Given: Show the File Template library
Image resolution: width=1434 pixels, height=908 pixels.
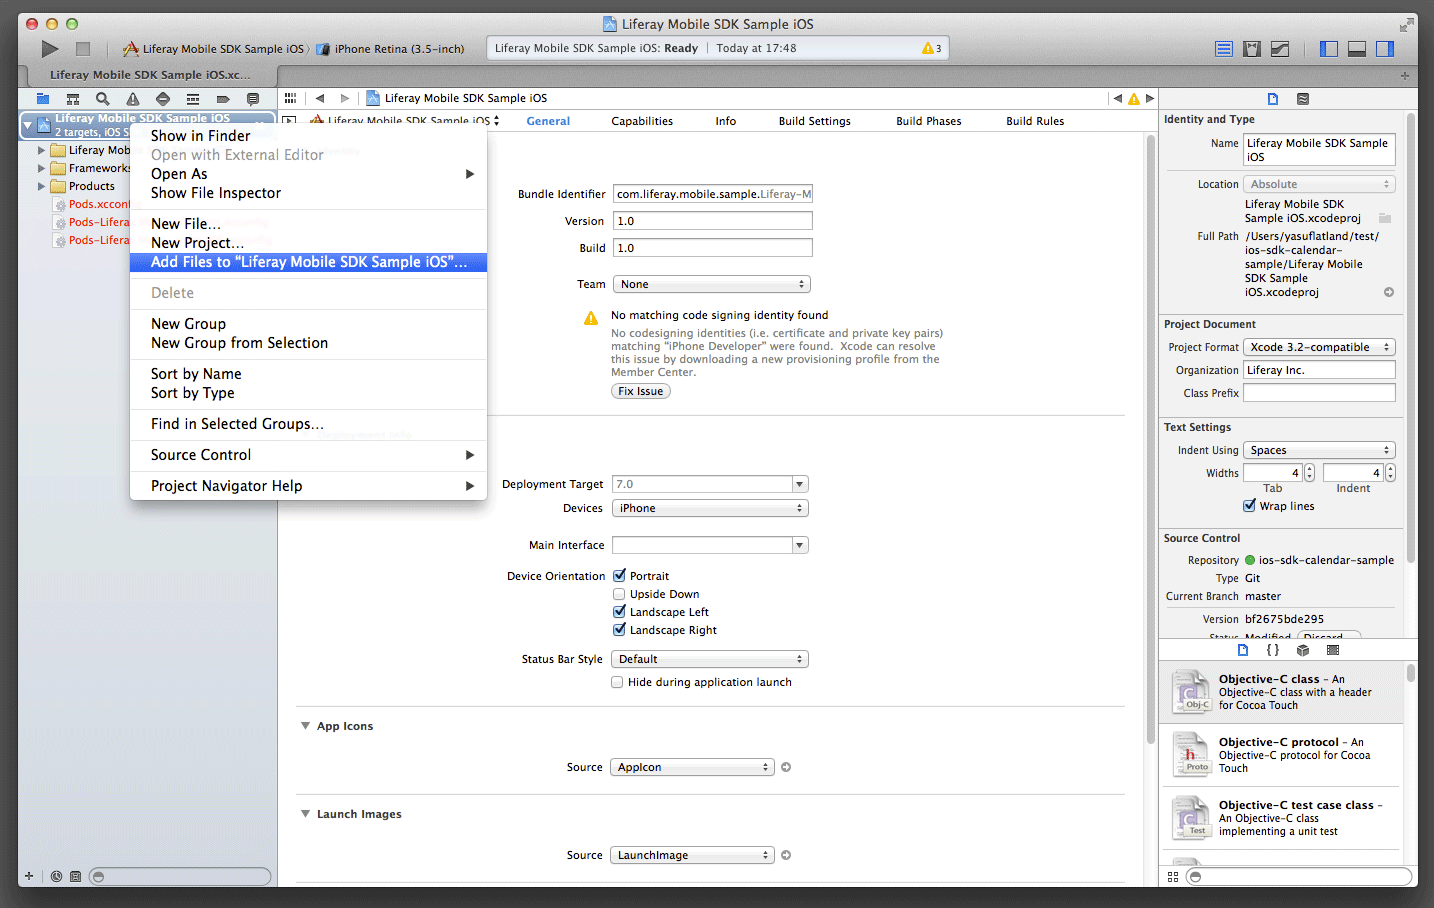Looking at the screenshot, I should coord(1243,650).
